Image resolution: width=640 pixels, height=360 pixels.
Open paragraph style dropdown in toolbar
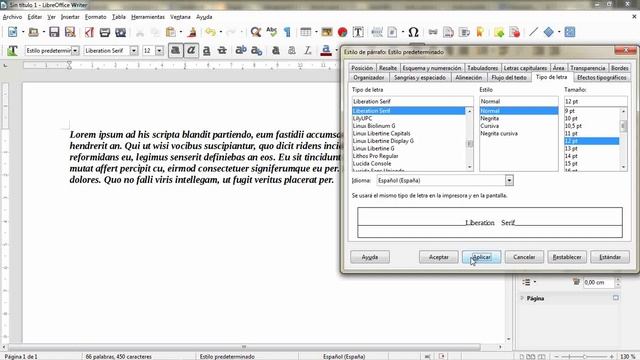coord(75,51)
